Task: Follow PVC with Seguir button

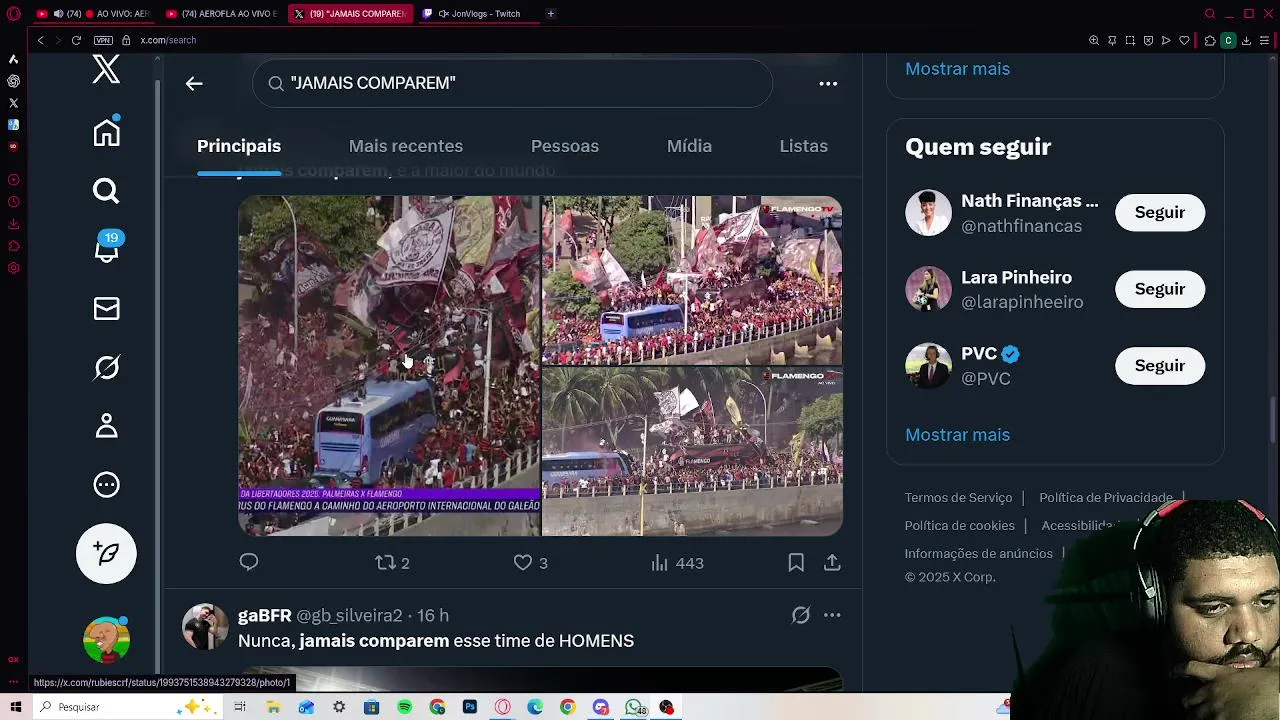Action: coord(1160,366)
